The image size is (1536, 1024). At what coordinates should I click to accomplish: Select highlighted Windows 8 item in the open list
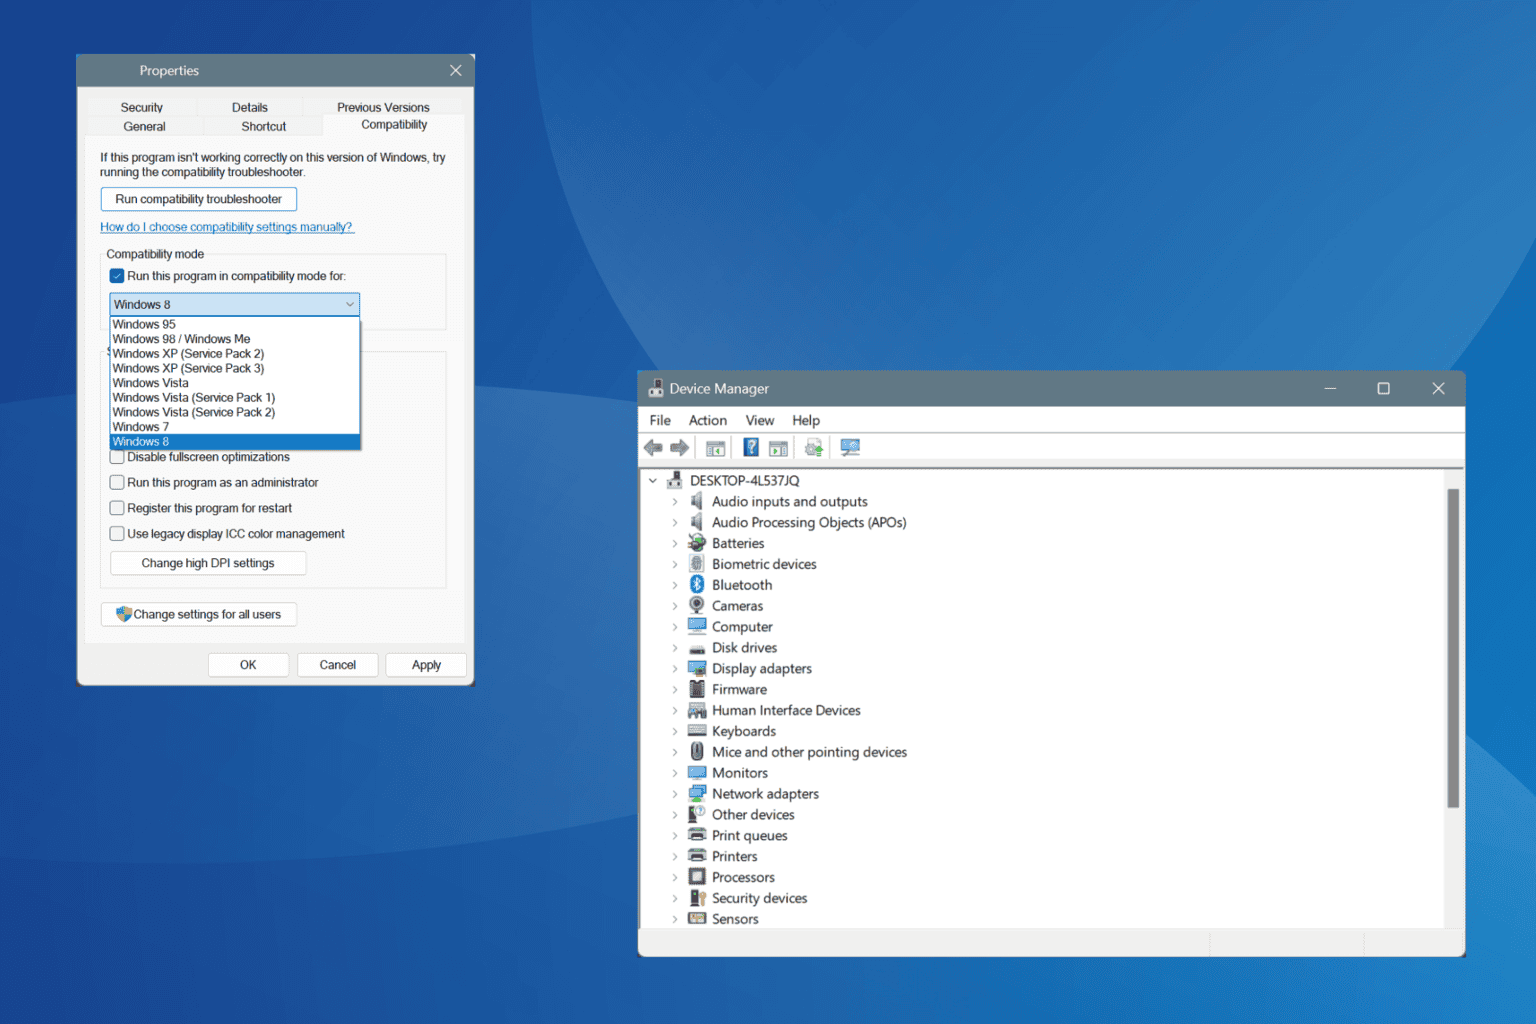coord(234,441)
